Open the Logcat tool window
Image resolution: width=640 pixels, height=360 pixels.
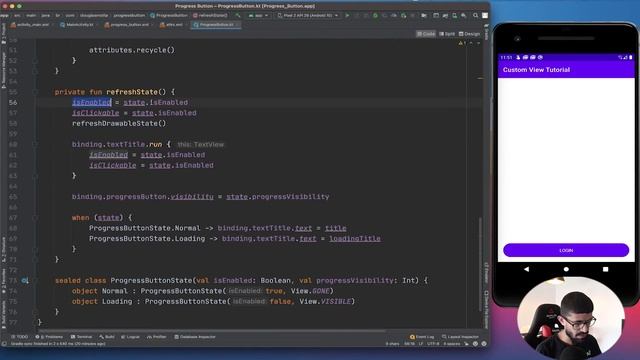point(131,337)
